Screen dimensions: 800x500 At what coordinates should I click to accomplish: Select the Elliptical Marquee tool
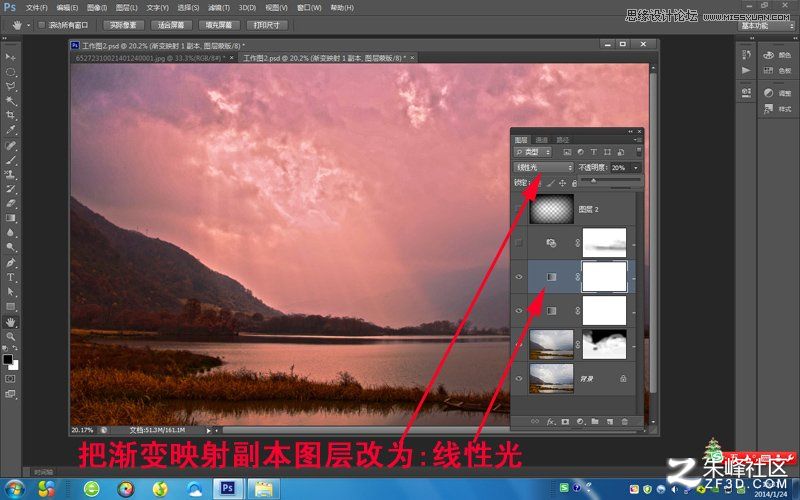coord(10,72)
